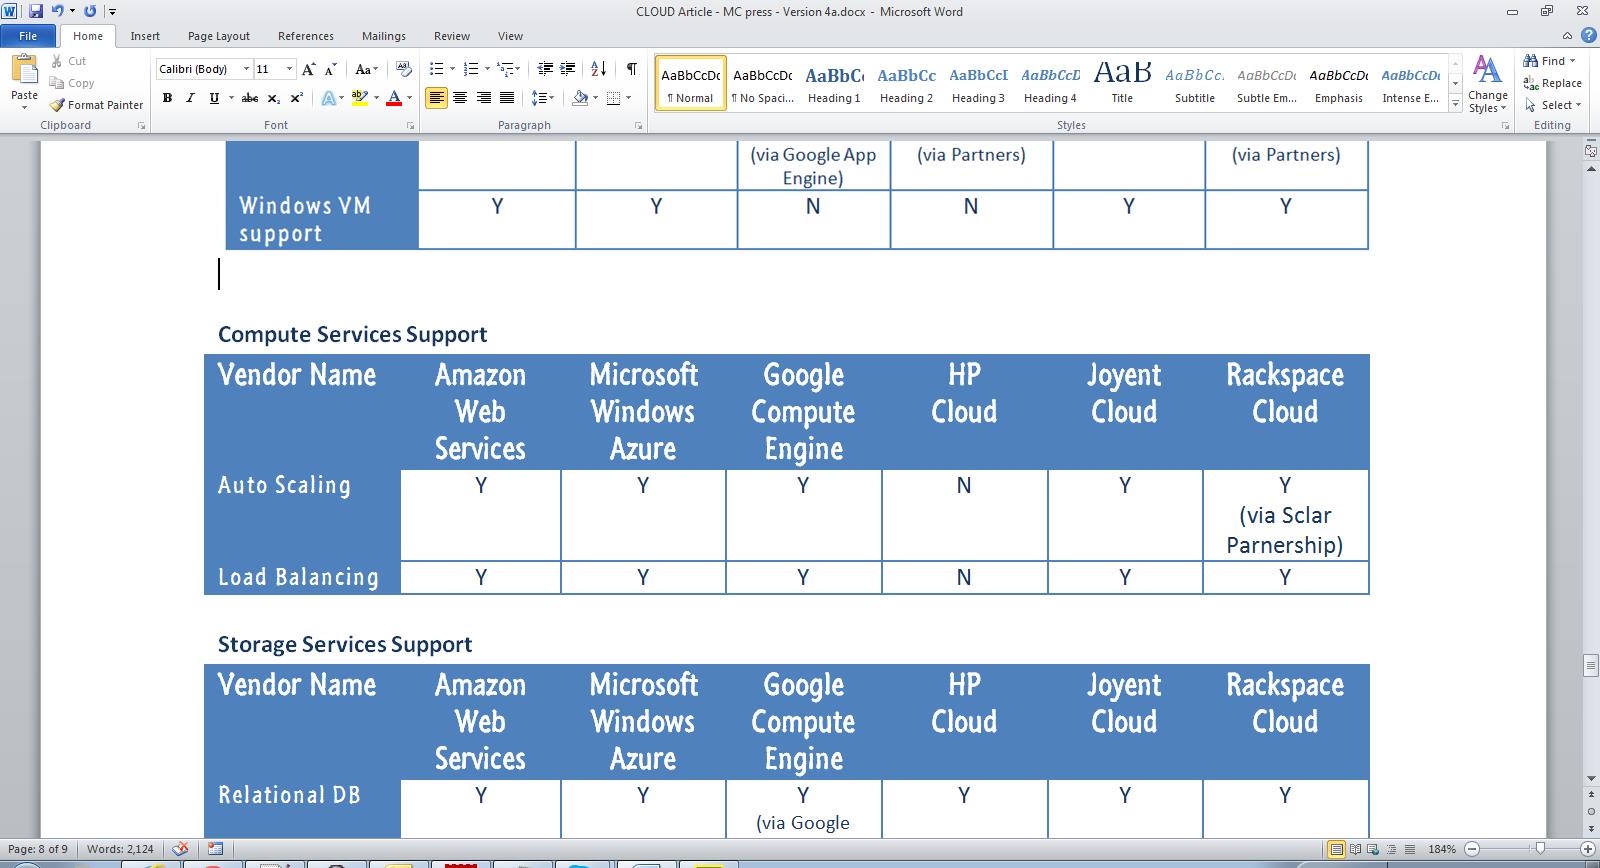Apply the Title style
Image resolution: width=1600 pixels, height=868 pixels.
point(1122,83)
